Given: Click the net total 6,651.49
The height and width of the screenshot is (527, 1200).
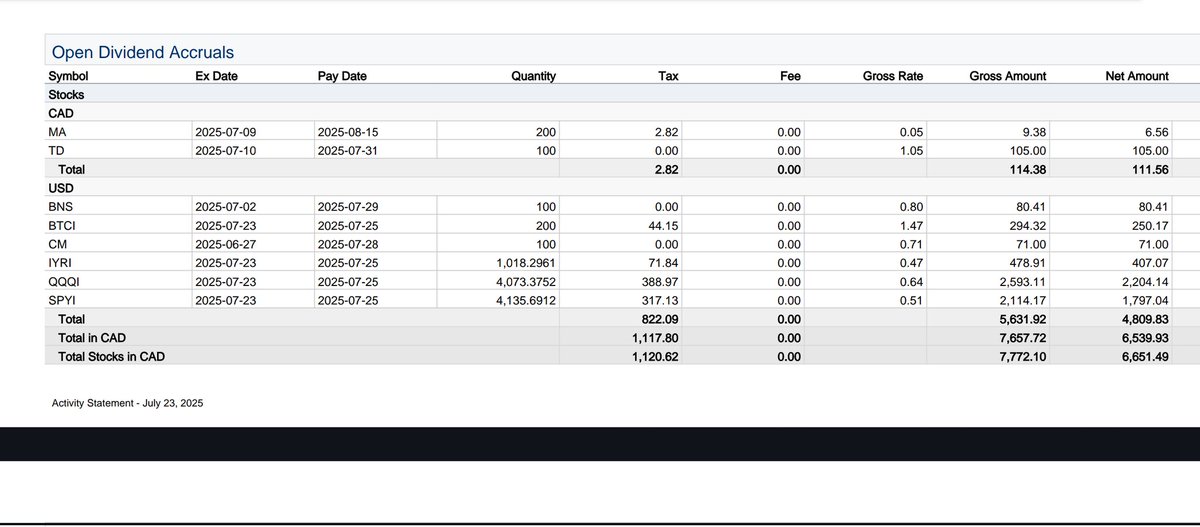Looking at the screenshot, I should [x=1145, y=356].
